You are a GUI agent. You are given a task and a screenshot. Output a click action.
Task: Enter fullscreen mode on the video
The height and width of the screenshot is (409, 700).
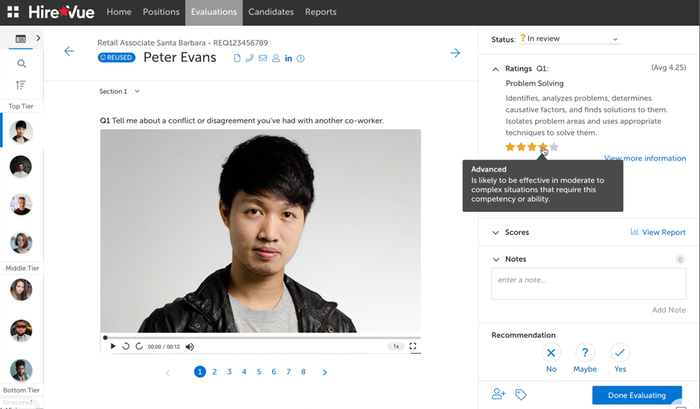pyautogui.click(x=413, y=346)
